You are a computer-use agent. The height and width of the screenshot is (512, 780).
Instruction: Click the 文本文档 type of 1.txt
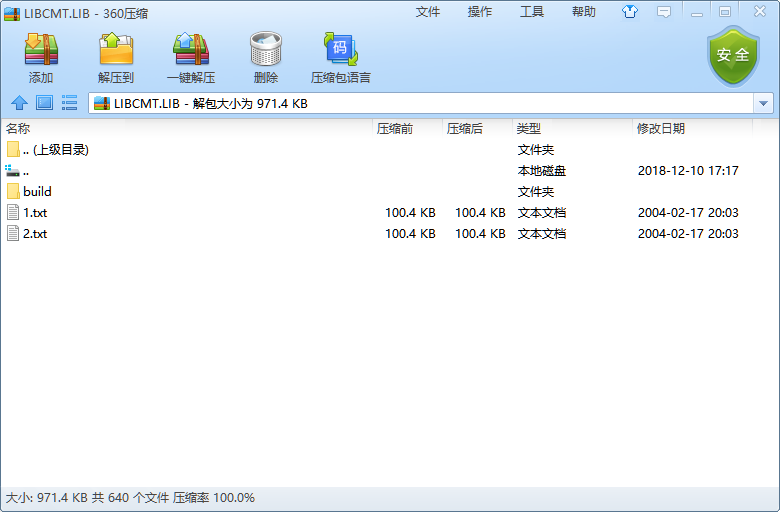542,213
